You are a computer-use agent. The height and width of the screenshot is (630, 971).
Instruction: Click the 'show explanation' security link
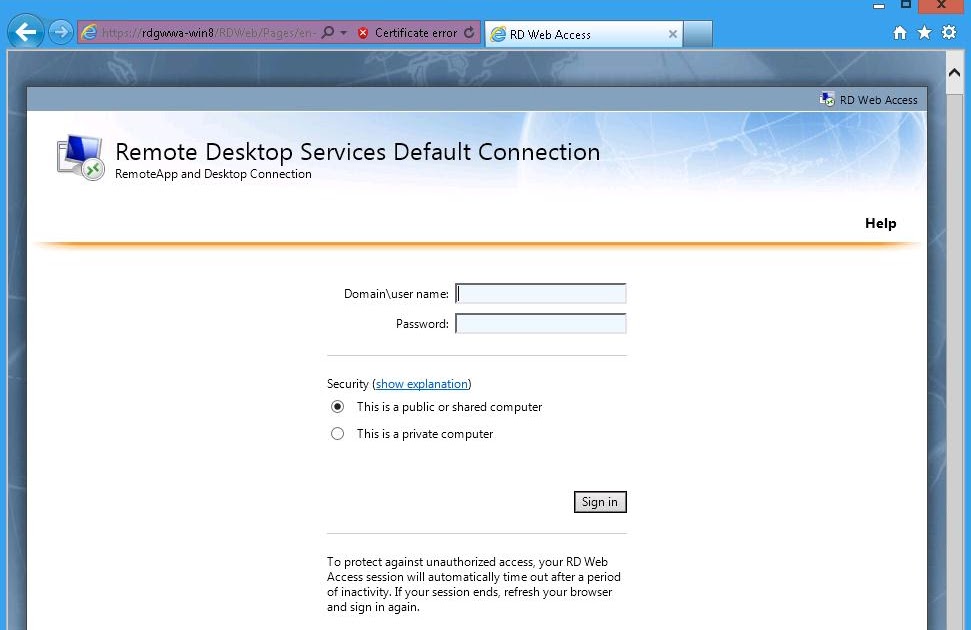click(x=421, y=383)
